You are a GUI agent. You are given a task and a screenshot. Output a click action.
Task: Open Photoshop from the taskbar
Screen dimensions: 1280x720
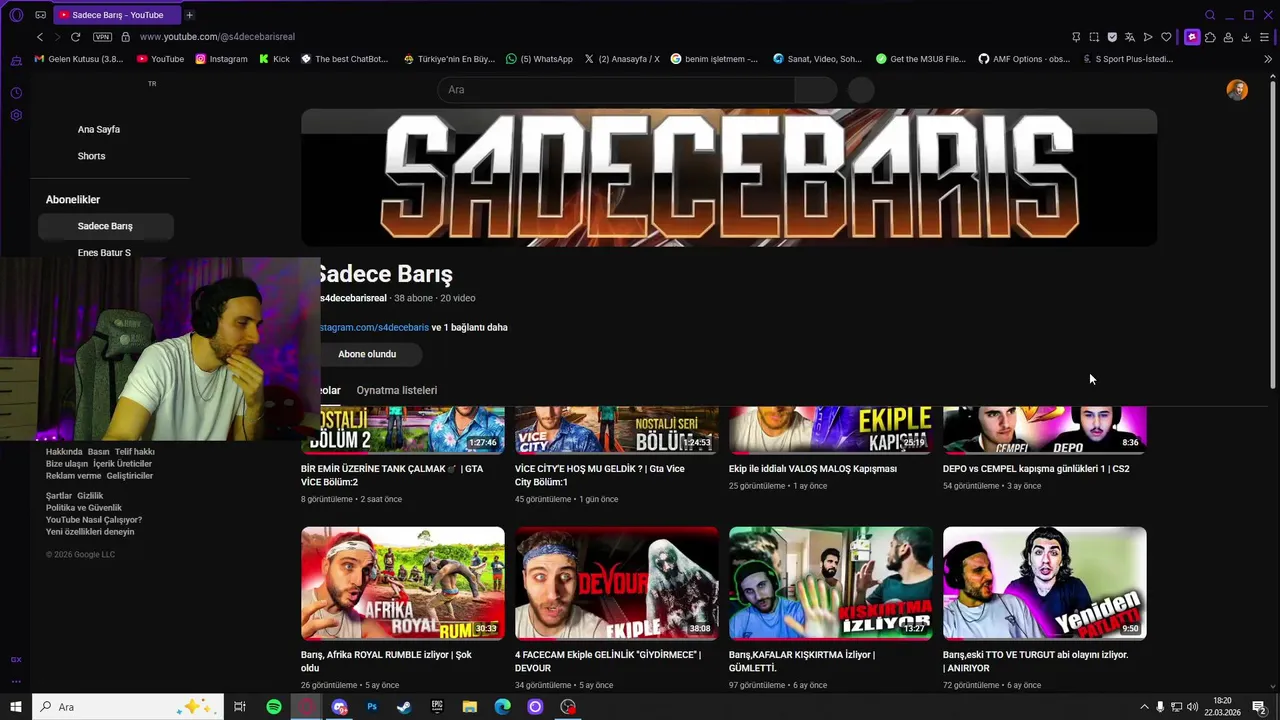(x=372, y=707)
